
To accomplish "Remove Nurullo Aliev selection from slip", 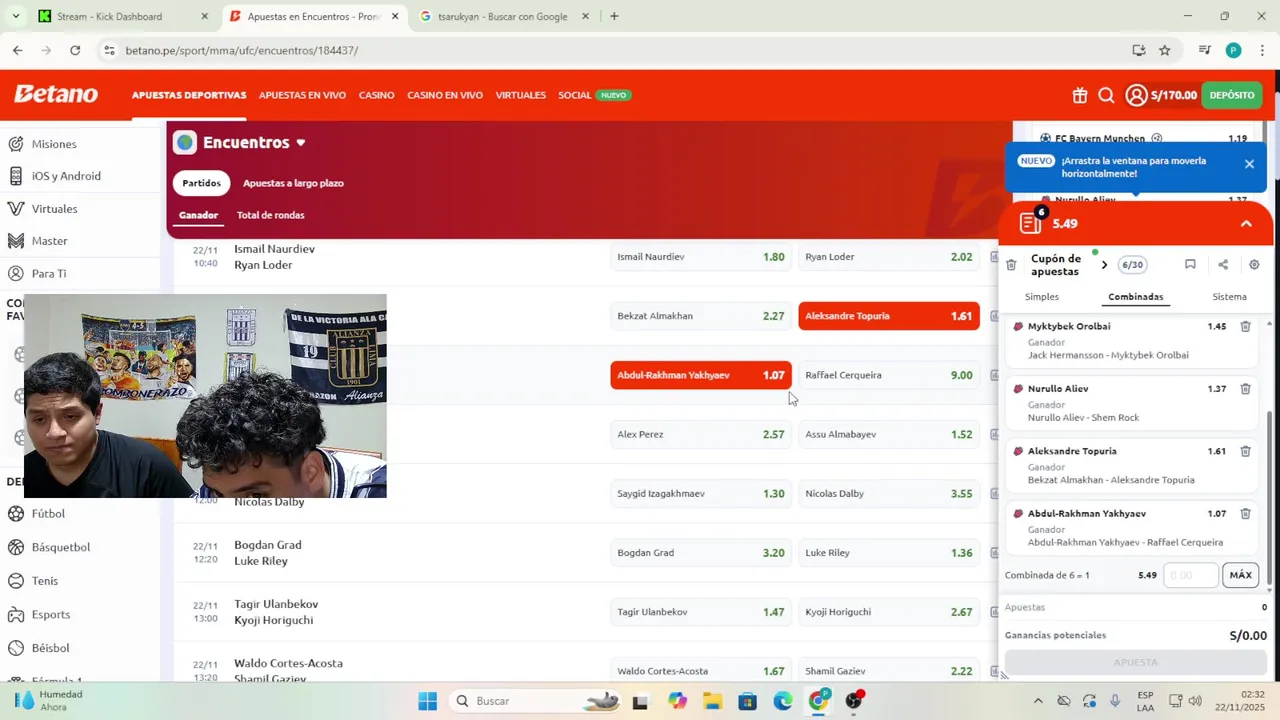I will (1245, 389).
